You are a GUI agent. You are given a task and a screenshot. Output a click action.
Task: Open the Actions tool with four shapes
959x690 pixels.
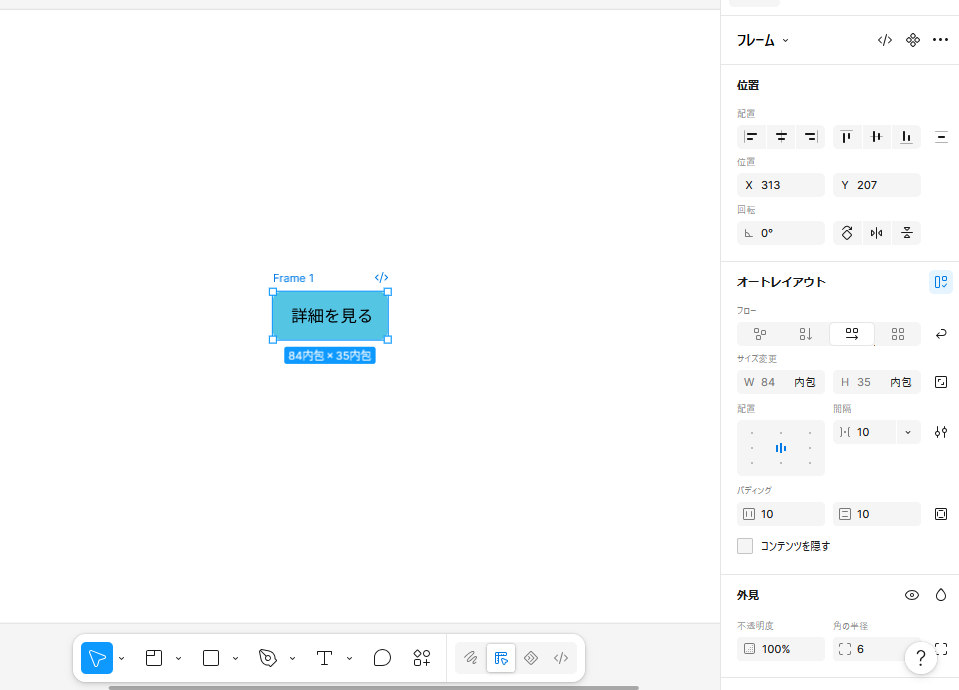coord(422,658)
